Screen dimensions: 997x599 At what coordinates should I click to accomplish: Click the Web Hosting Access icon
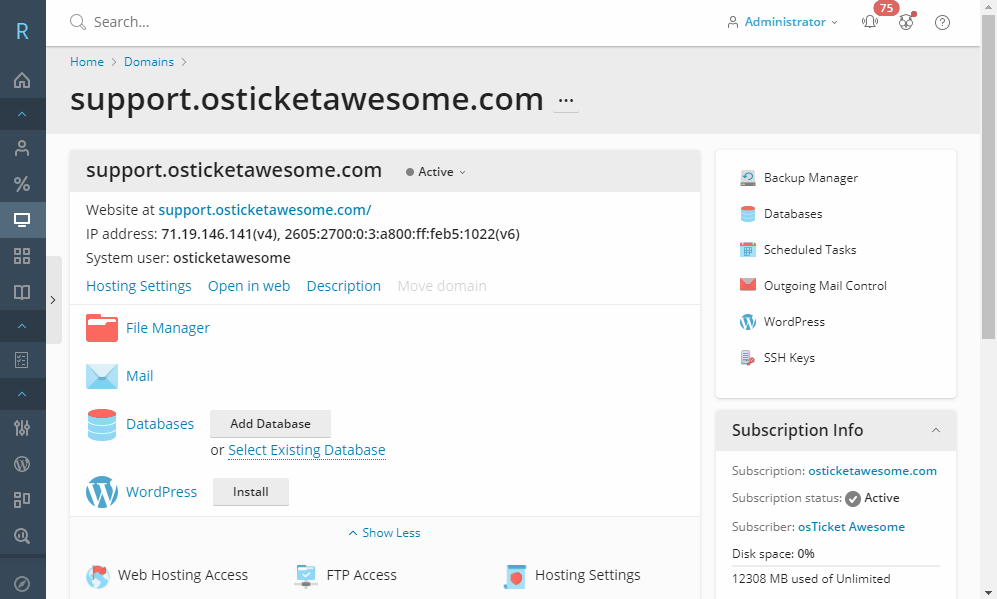coord(98,576)
